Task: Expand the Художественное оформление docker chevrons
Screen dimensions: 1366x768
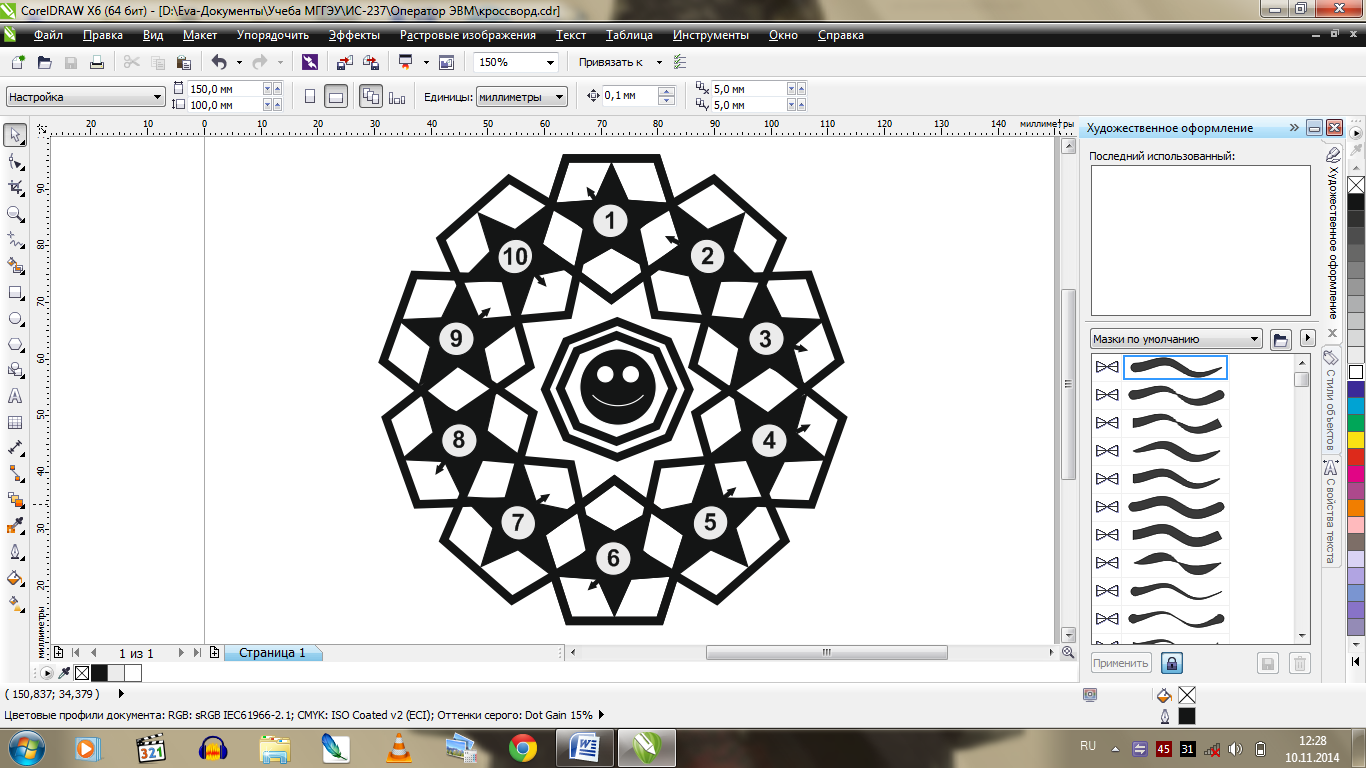Action: [x=1295, y=128]
